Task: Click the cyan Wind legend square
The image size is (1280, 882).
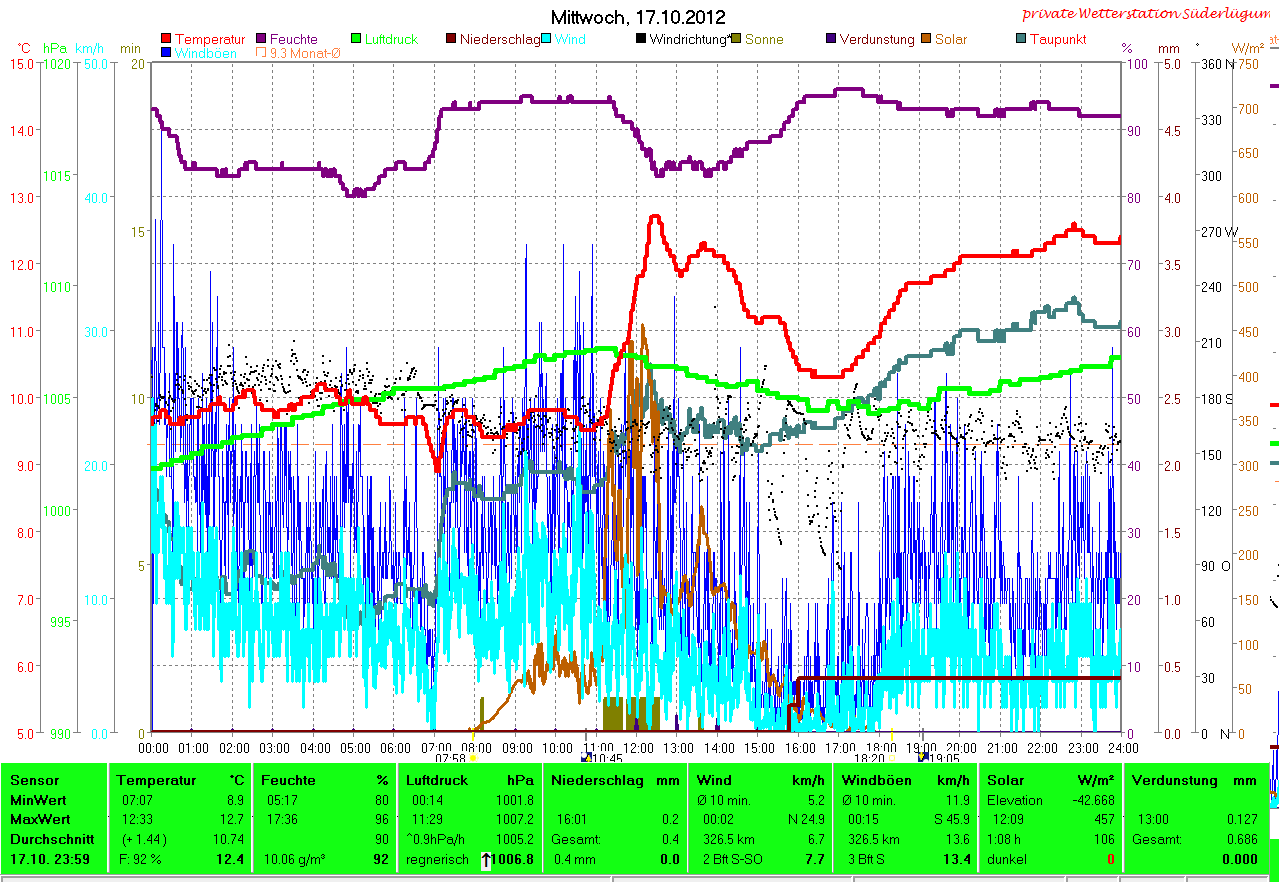Action: point(548,40)
